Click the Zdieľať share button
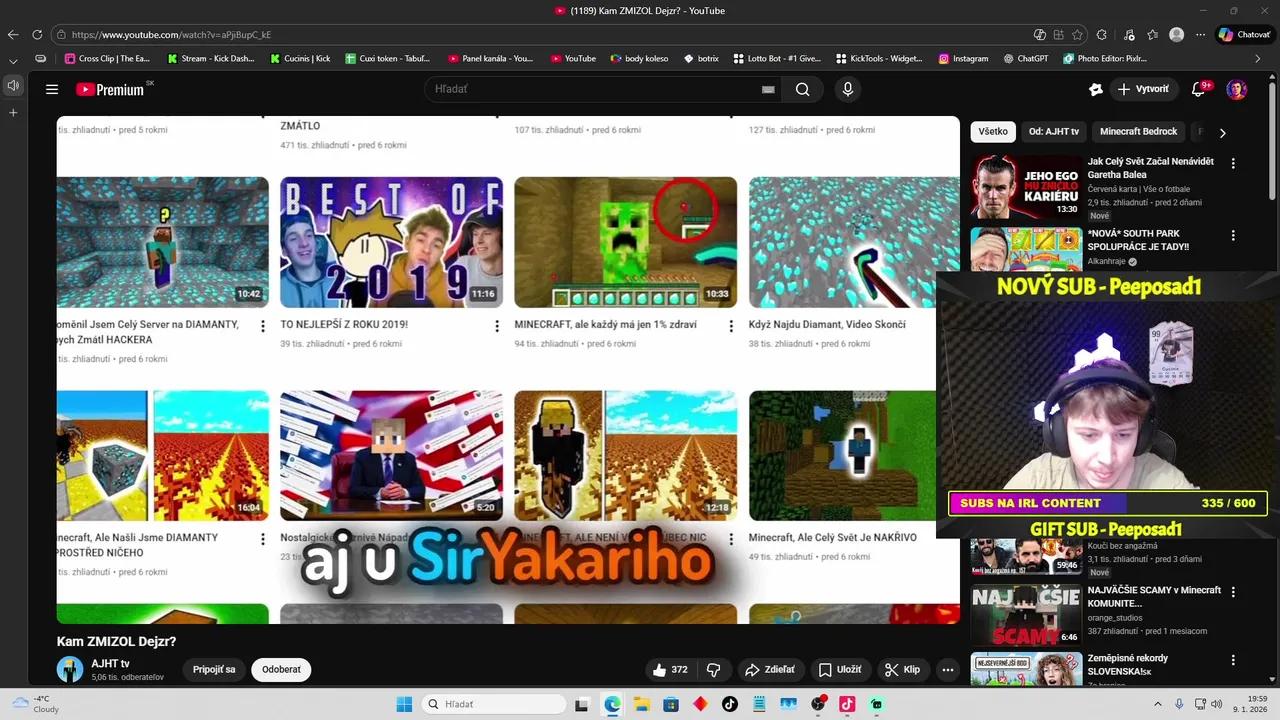Screen dimensions: 1280x720 770,670
